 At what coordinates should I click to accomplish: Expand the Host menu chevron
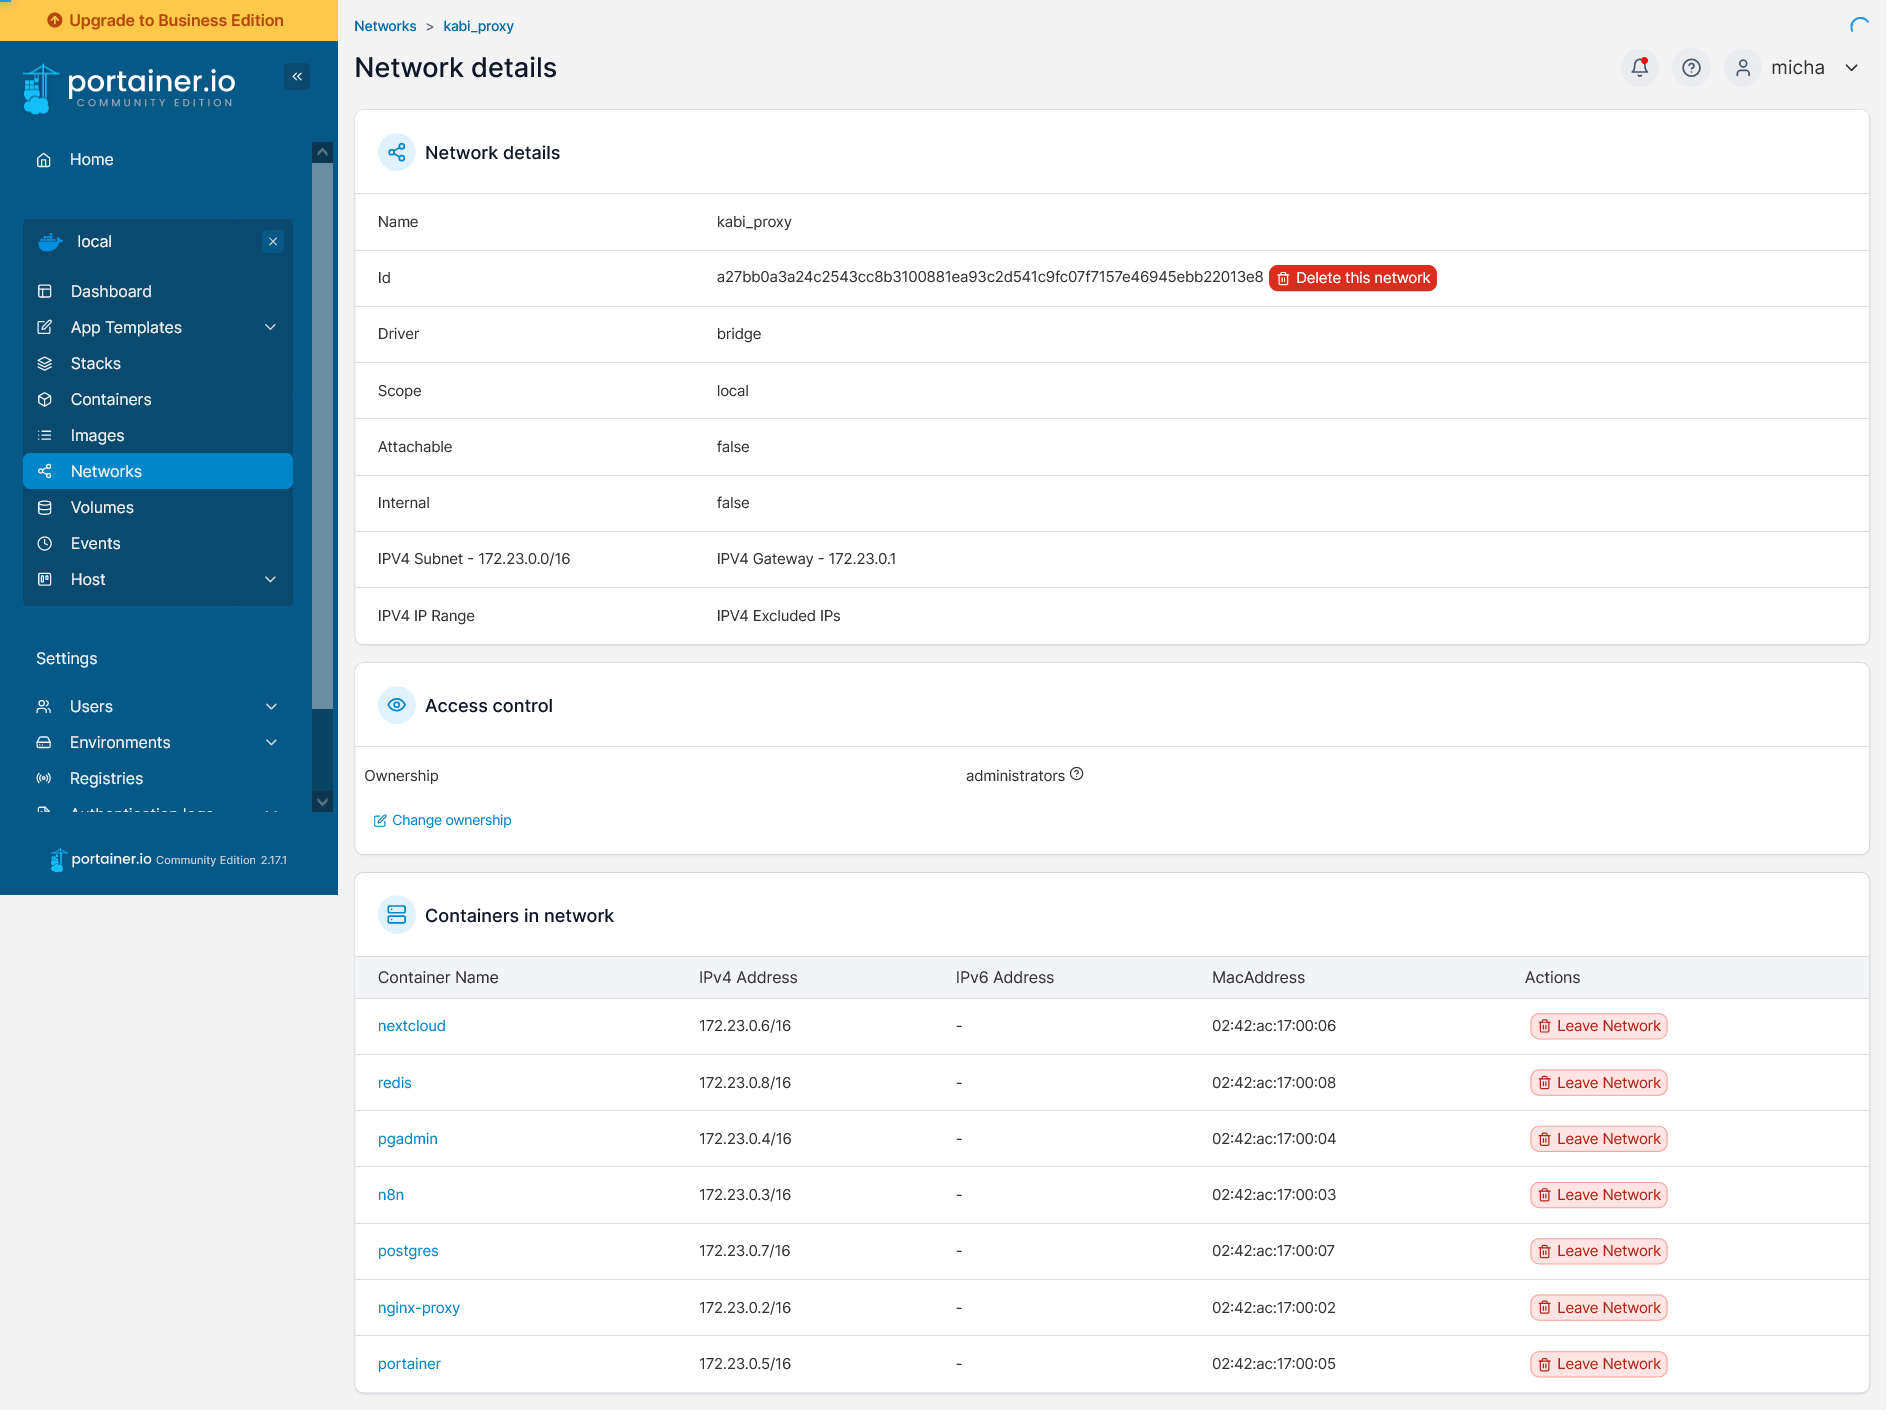click(270, 580)
